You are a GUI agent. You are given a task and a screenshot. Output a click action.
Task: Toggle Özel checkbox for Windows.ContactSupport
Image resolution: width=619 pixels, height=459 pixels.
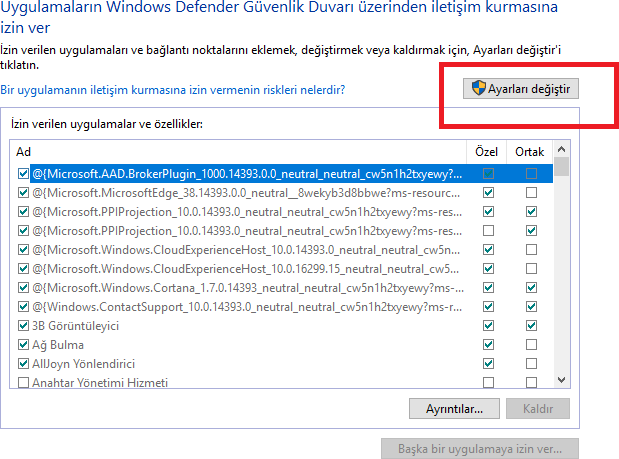[488, 307]
